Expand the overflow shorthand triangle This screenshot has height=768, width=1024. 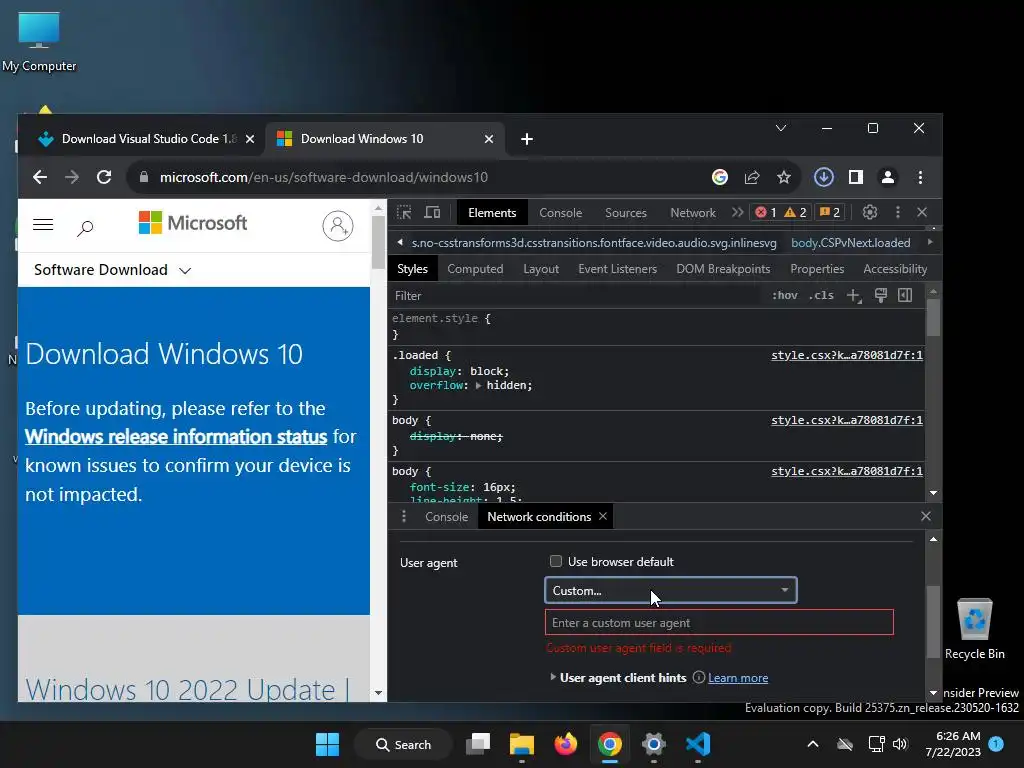point(479,385)
